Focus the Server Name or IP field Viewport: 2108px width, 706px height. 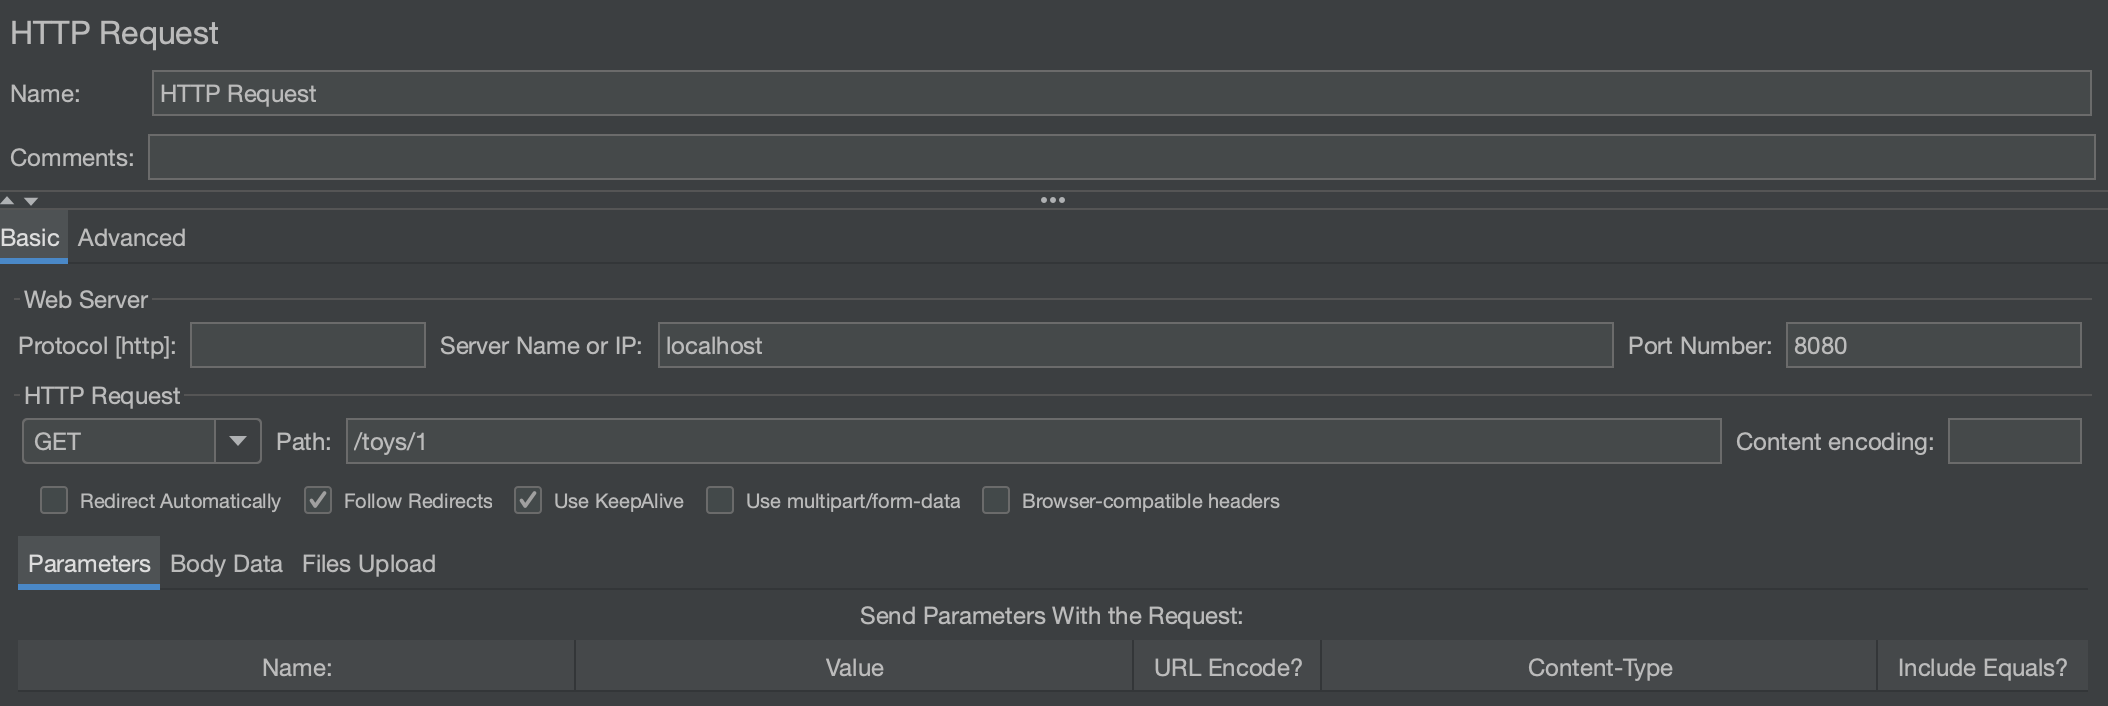coord(1135,345)
